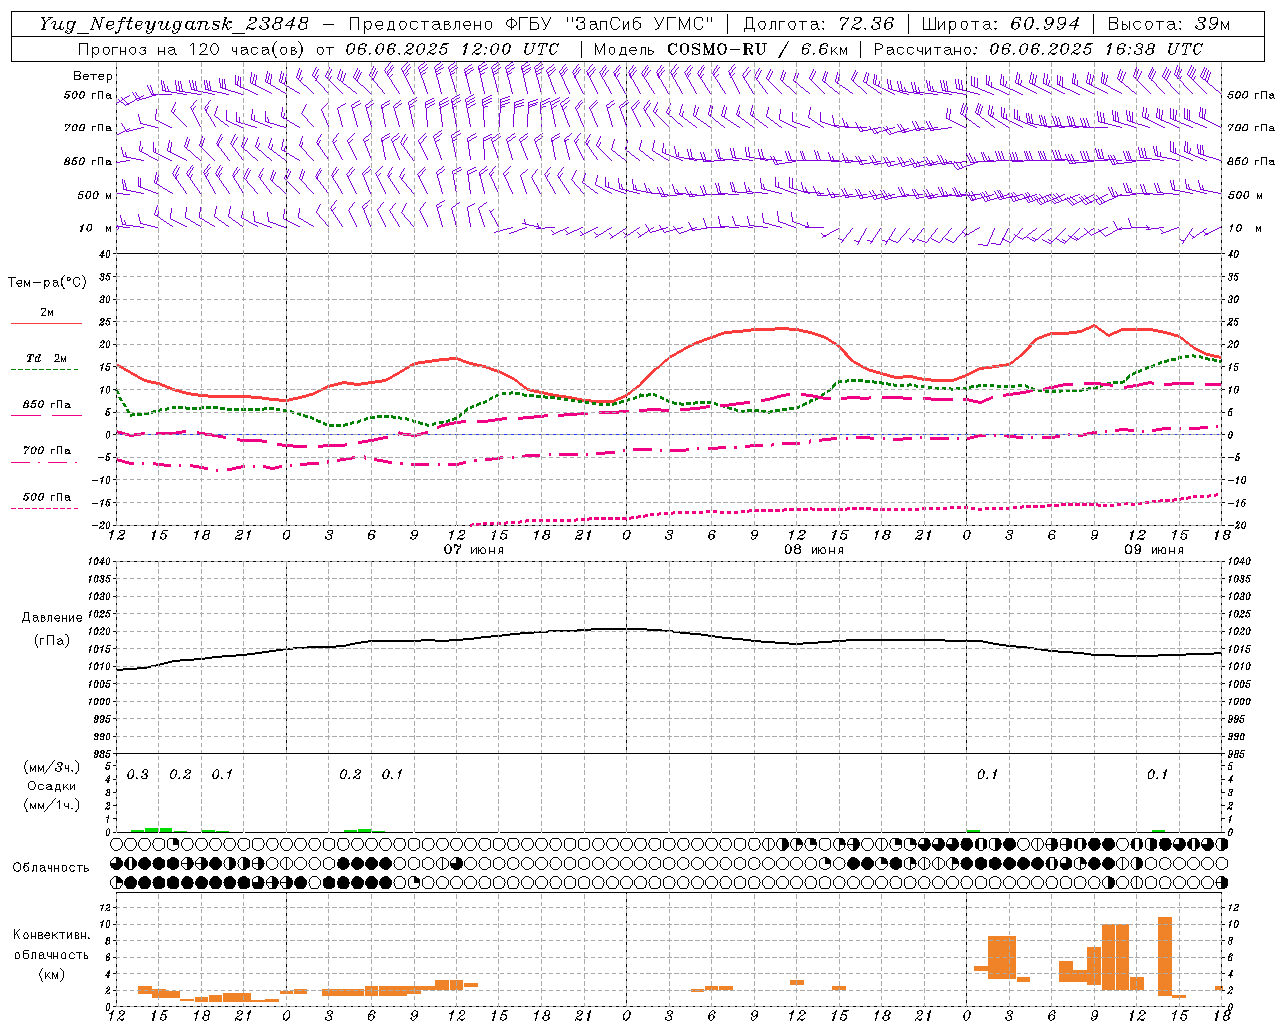Click the red solid '2м' legend line
This screenshot has width=1280, height=1024.
(x=46, y=324)
